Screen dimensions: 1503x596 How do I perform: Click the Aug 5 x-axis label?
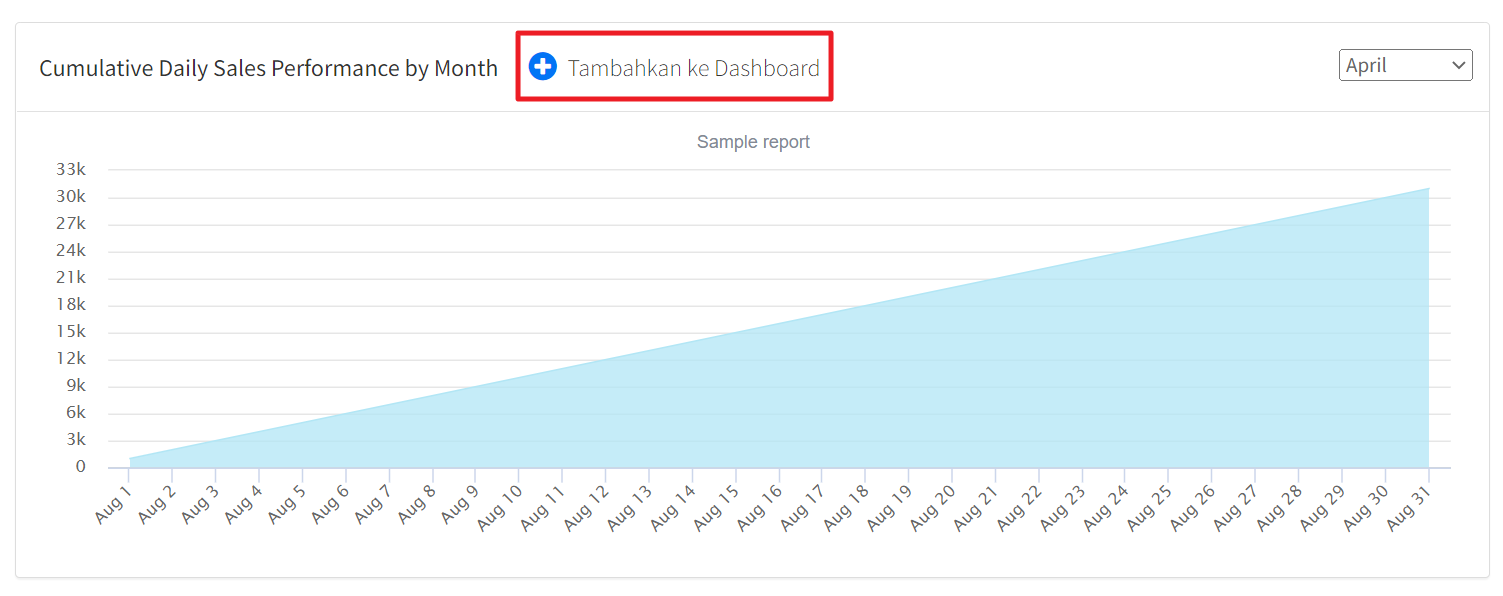click(x=286, y=502)
